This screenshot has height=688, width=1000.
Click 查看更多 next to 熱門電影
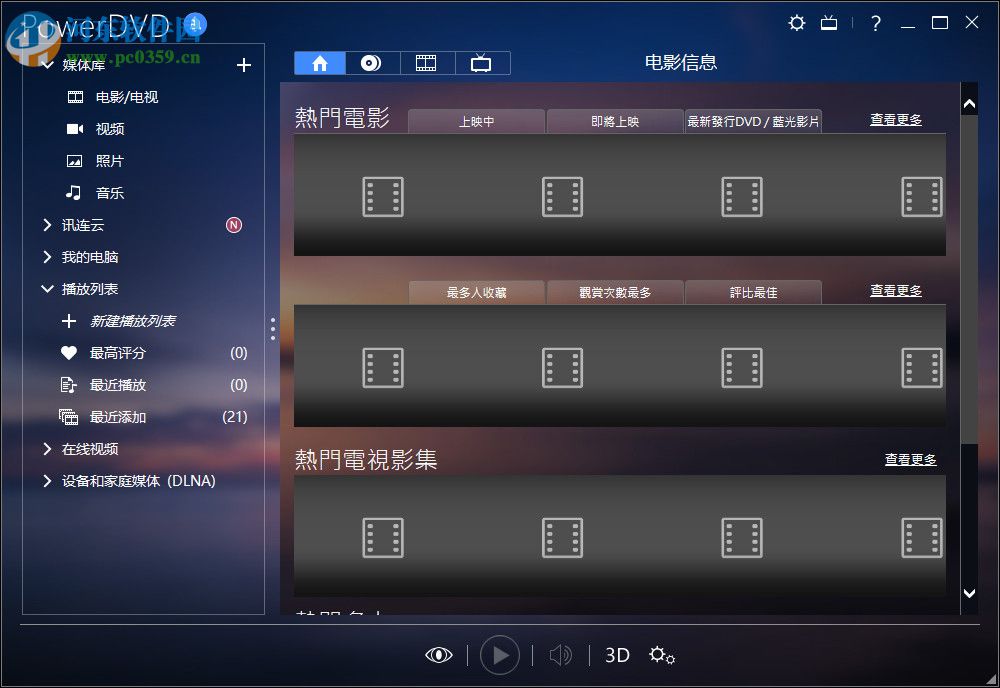896,120
